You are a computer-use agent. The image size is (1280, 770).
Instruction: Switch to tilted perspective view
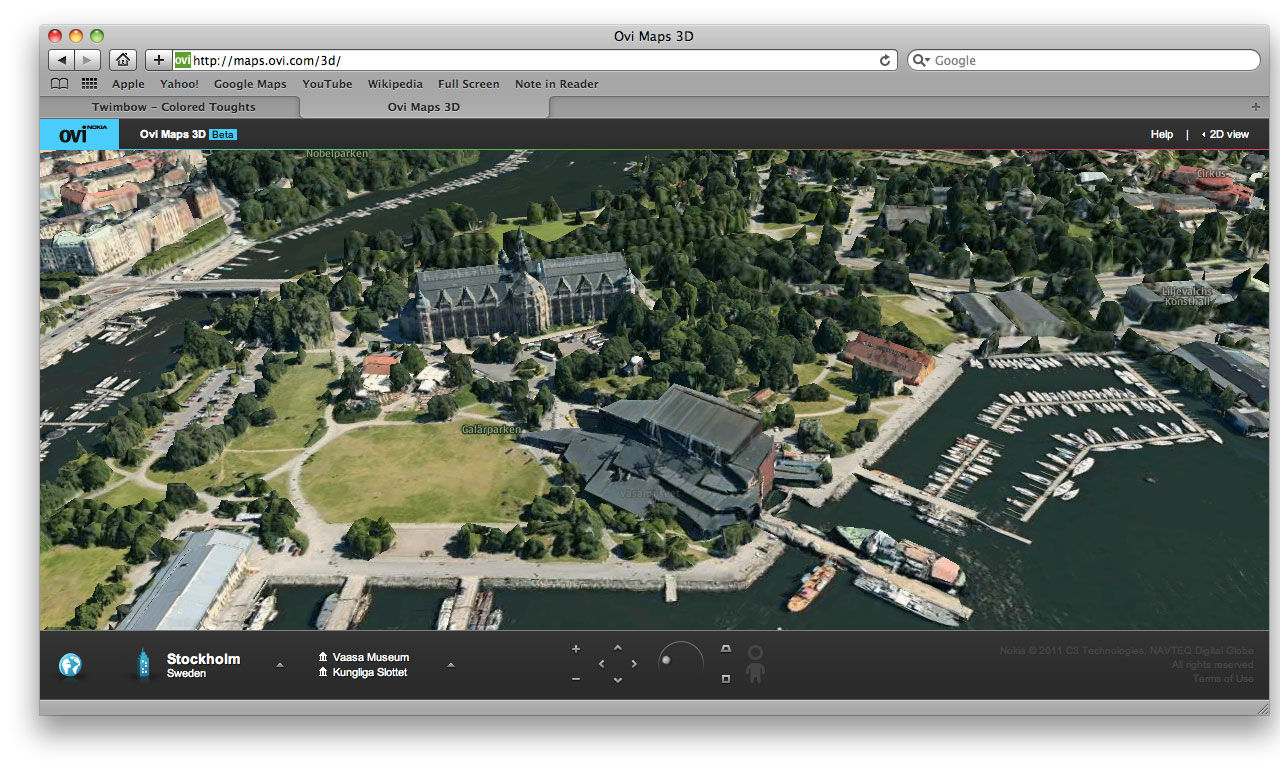pyautogui.click(x=726, y=649)
